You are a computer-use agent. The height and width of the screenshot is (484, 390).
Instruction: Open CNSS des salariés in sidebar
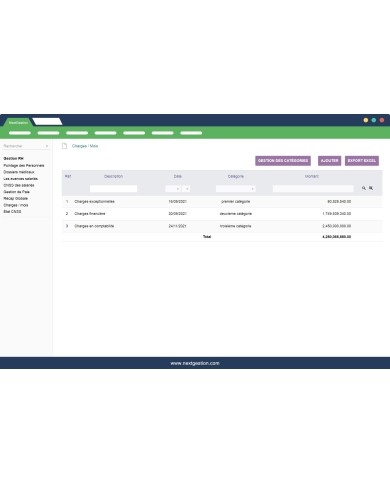point(19,185)
